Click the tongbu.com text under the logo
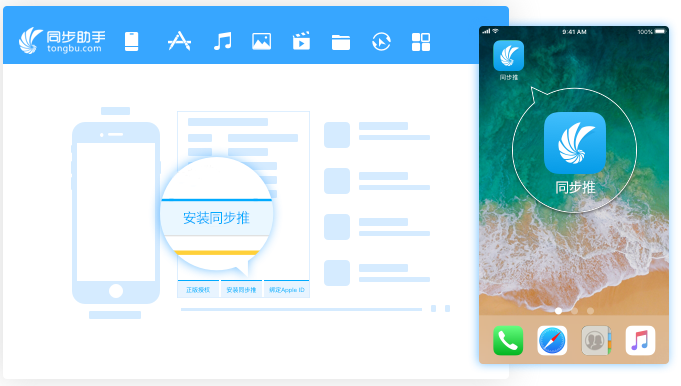This screenshot has width=681, height=386. click(x=74, y=49)
